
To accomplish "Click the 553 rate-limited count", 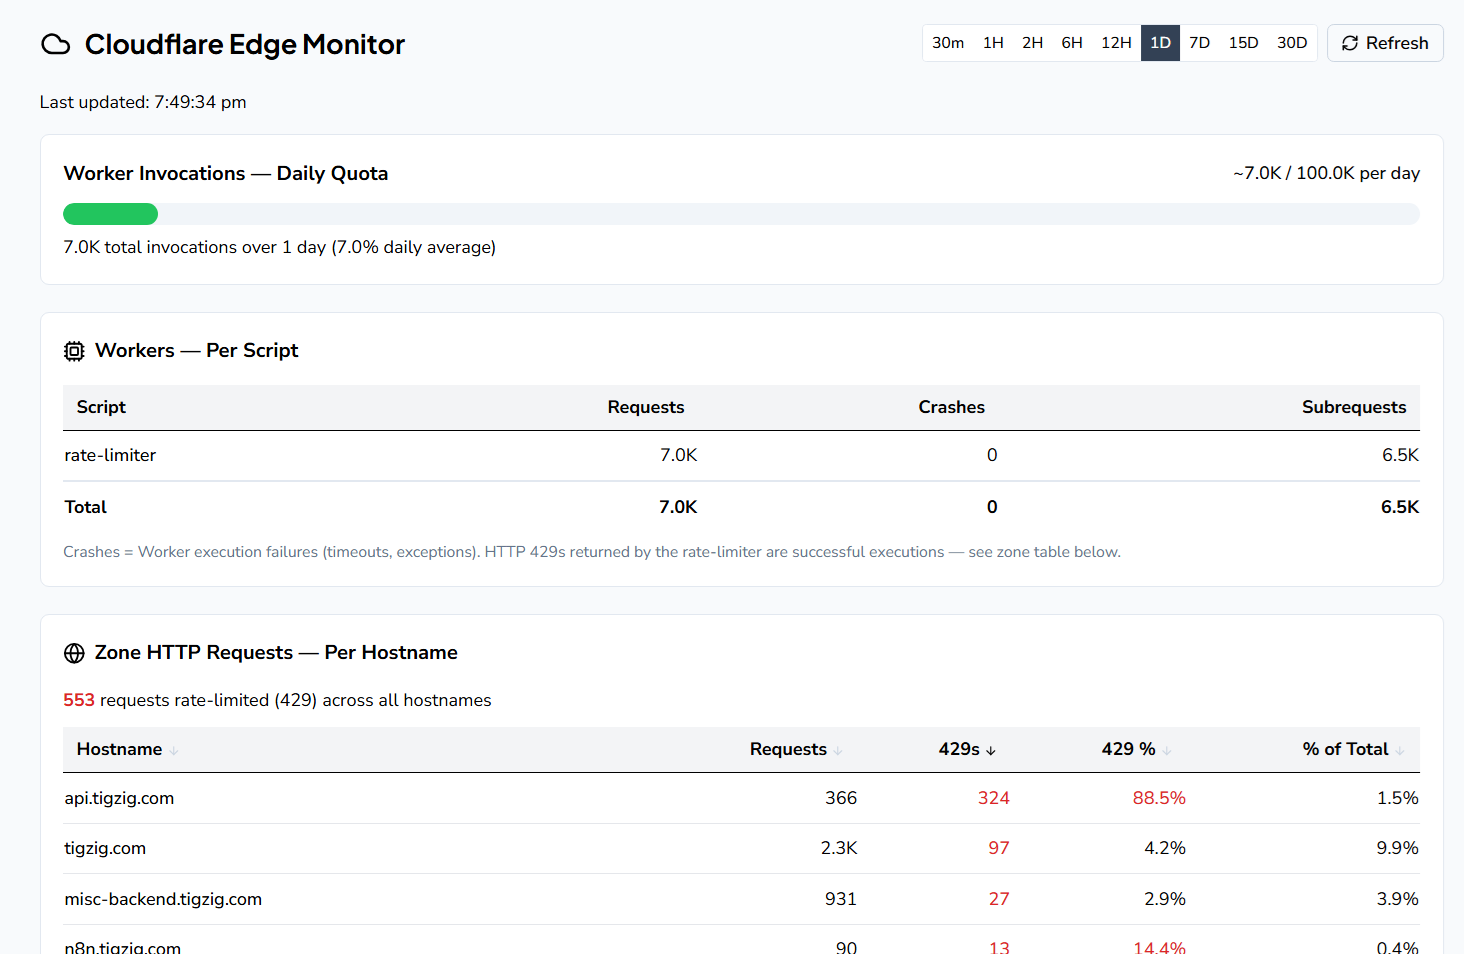I will [79, 701].
